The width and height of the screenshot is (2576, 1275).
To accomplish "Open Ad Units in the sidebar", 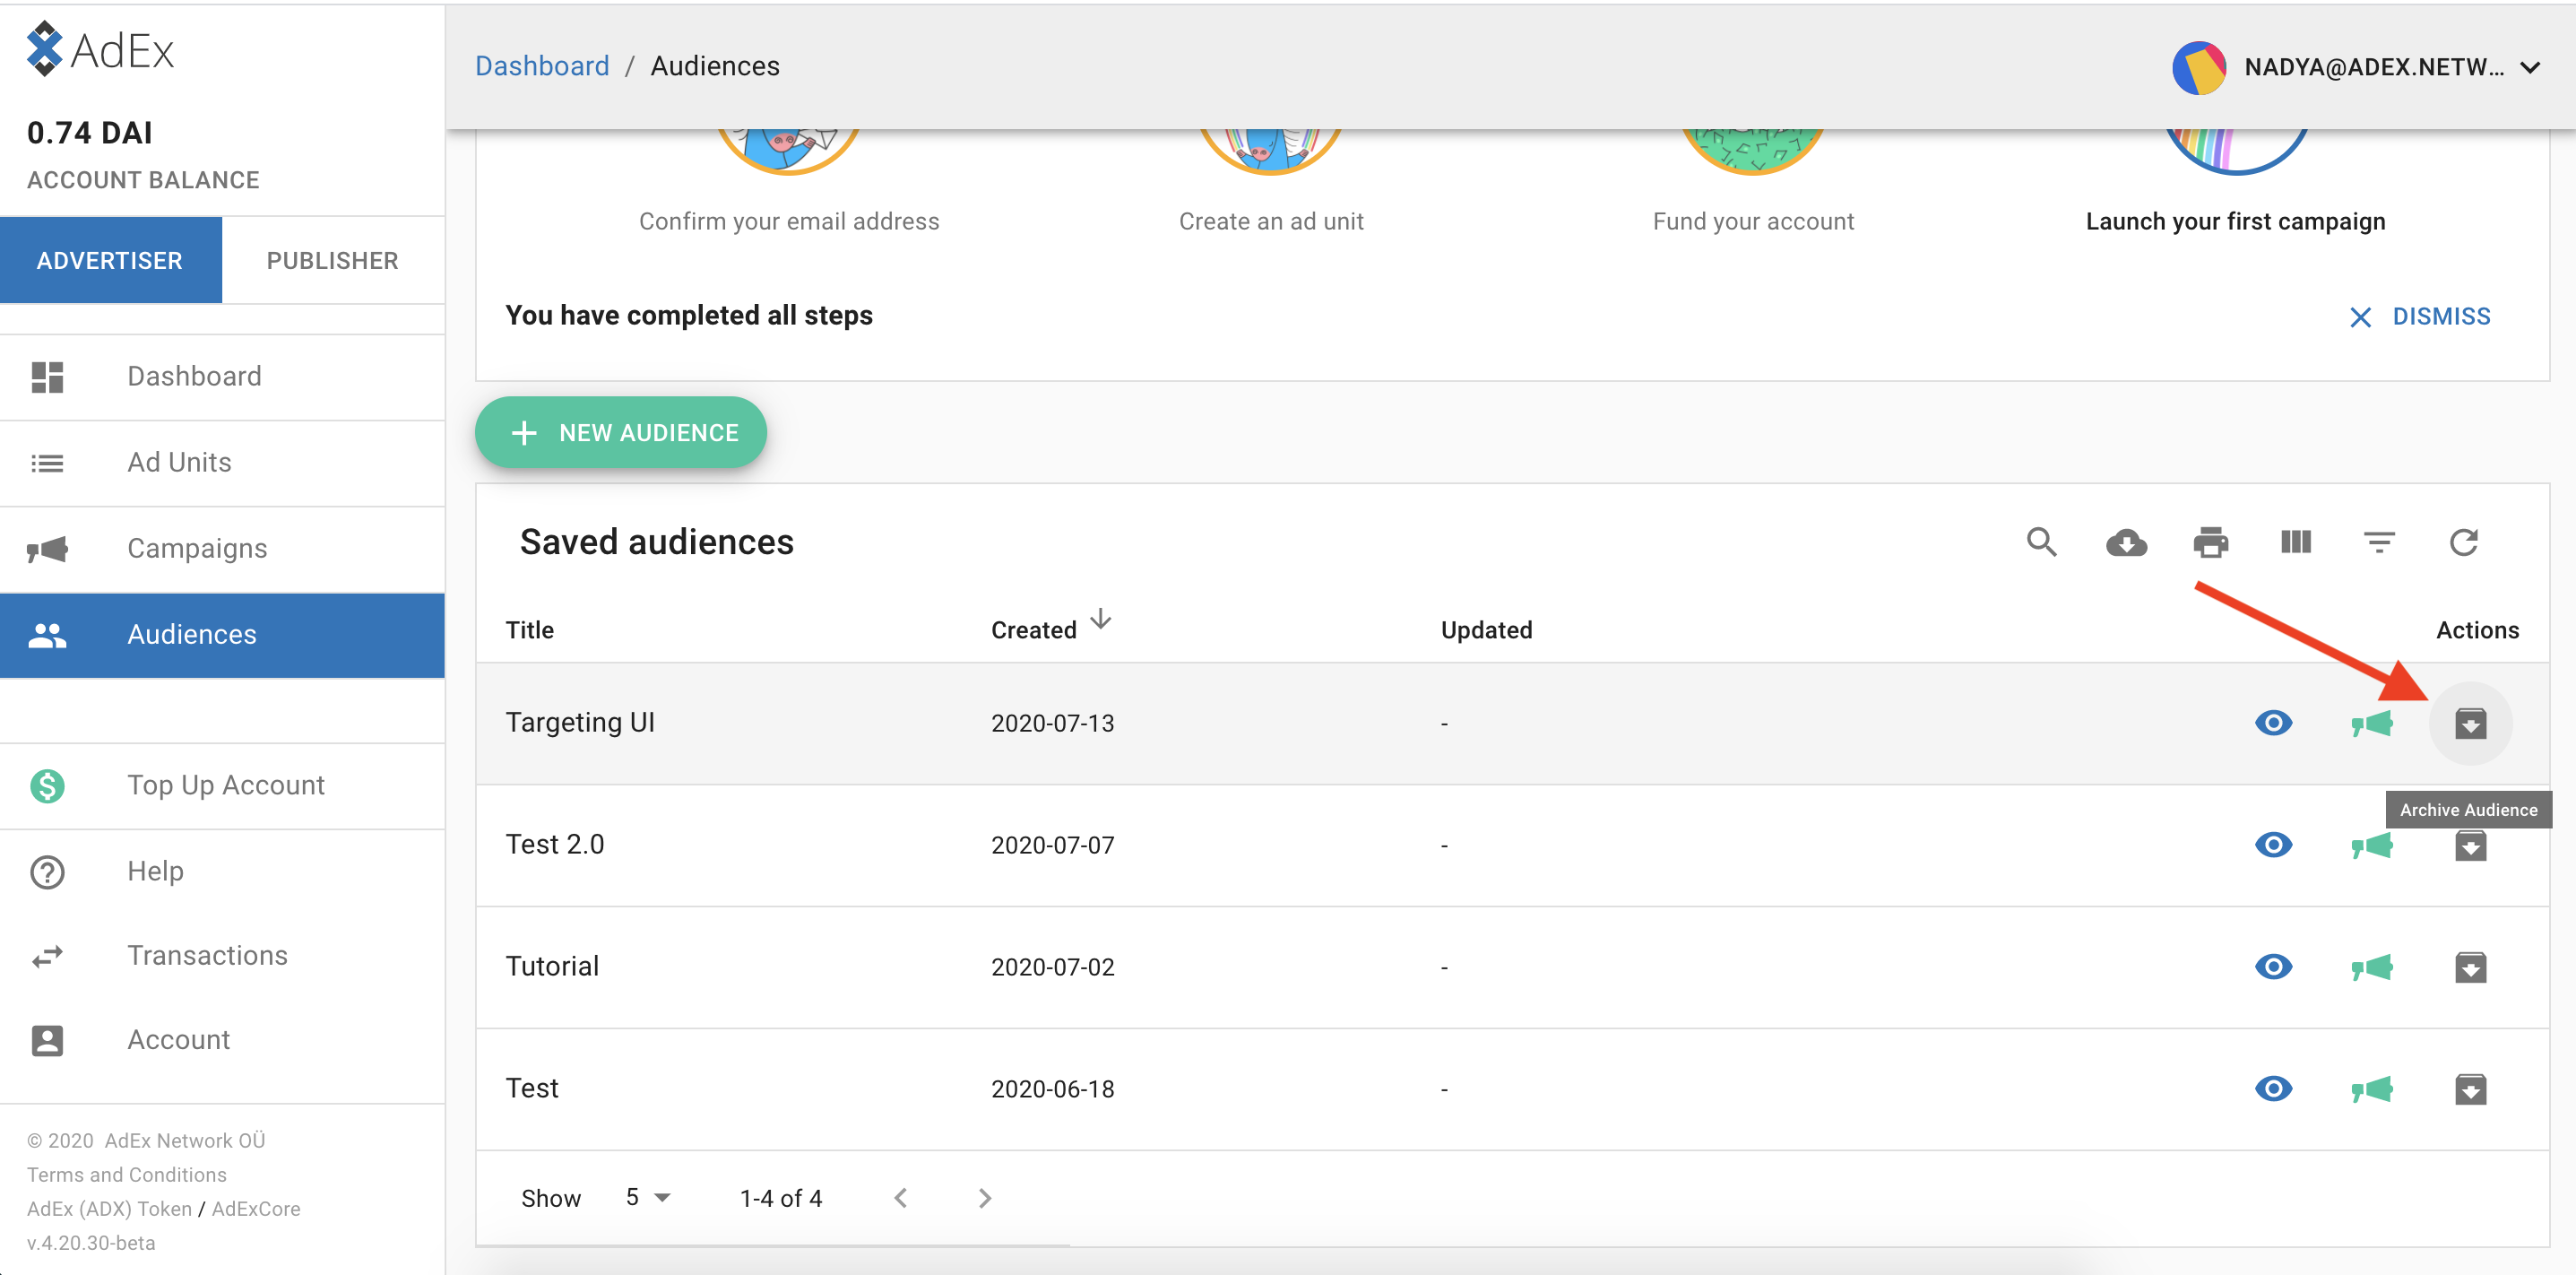I will [x=222, y=463].
